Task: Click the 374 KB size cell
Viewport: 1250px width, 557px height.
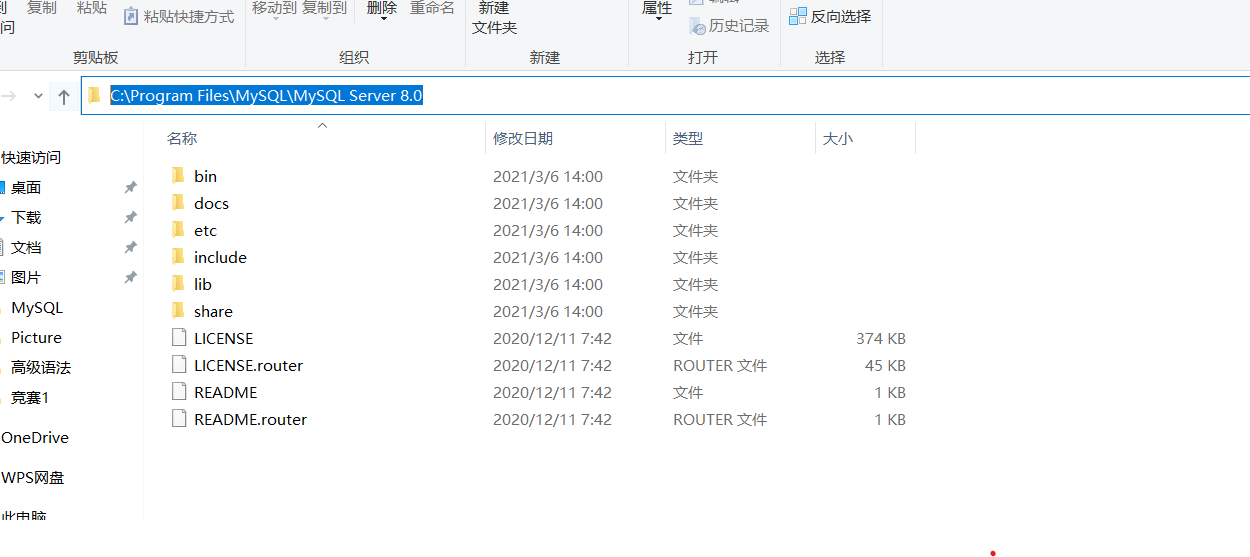Action: 881,339
